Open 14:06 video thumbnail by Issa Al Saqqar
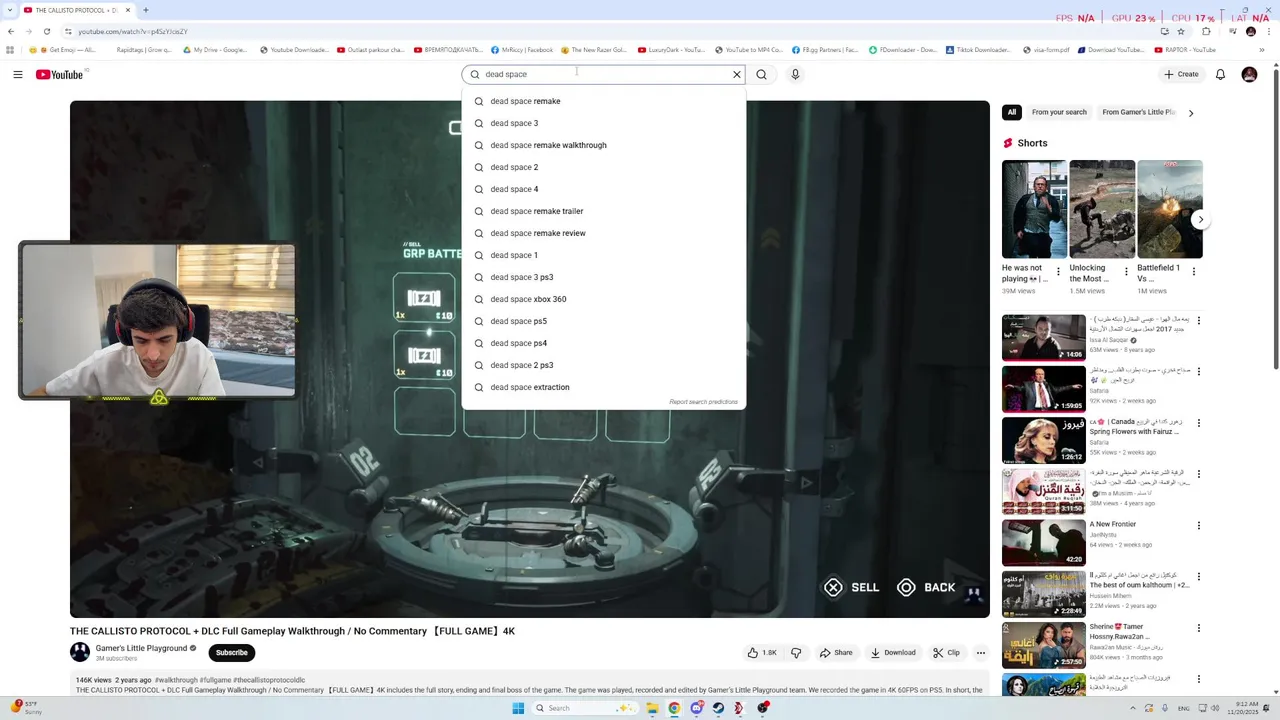The height and width of the screenshot is (720, 1280). tap(1043, 337)
